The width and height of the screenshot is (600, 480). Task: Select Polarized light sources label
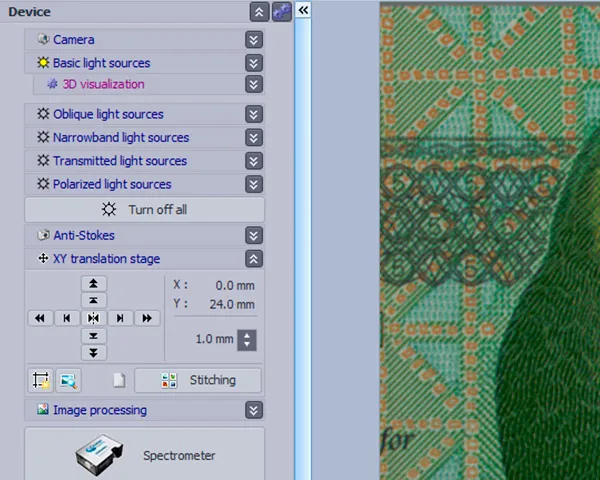pyautogui.click(x=112, y=184)
